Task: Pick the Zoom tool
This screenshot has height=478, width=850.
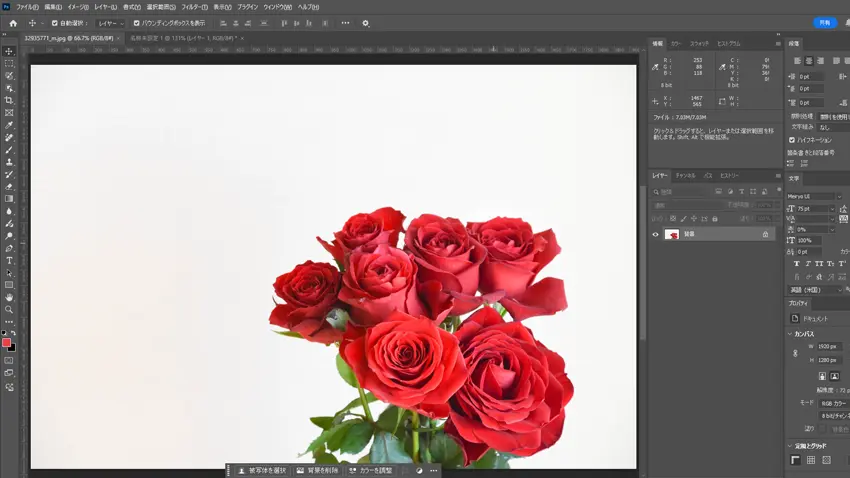Action: click(x=9, y=310)
